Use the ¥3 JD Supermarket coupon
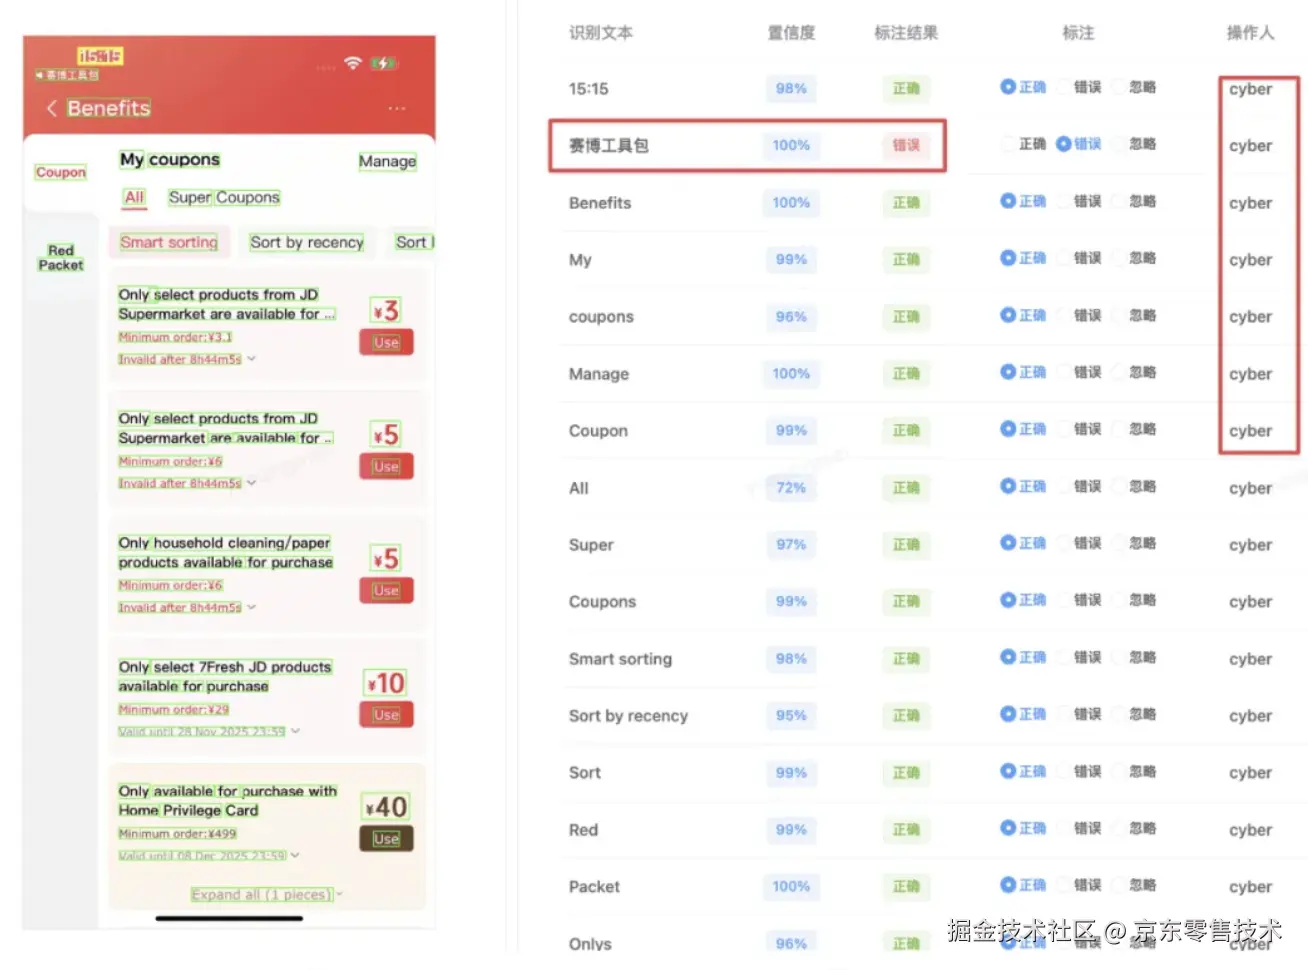 click(386, 343)
